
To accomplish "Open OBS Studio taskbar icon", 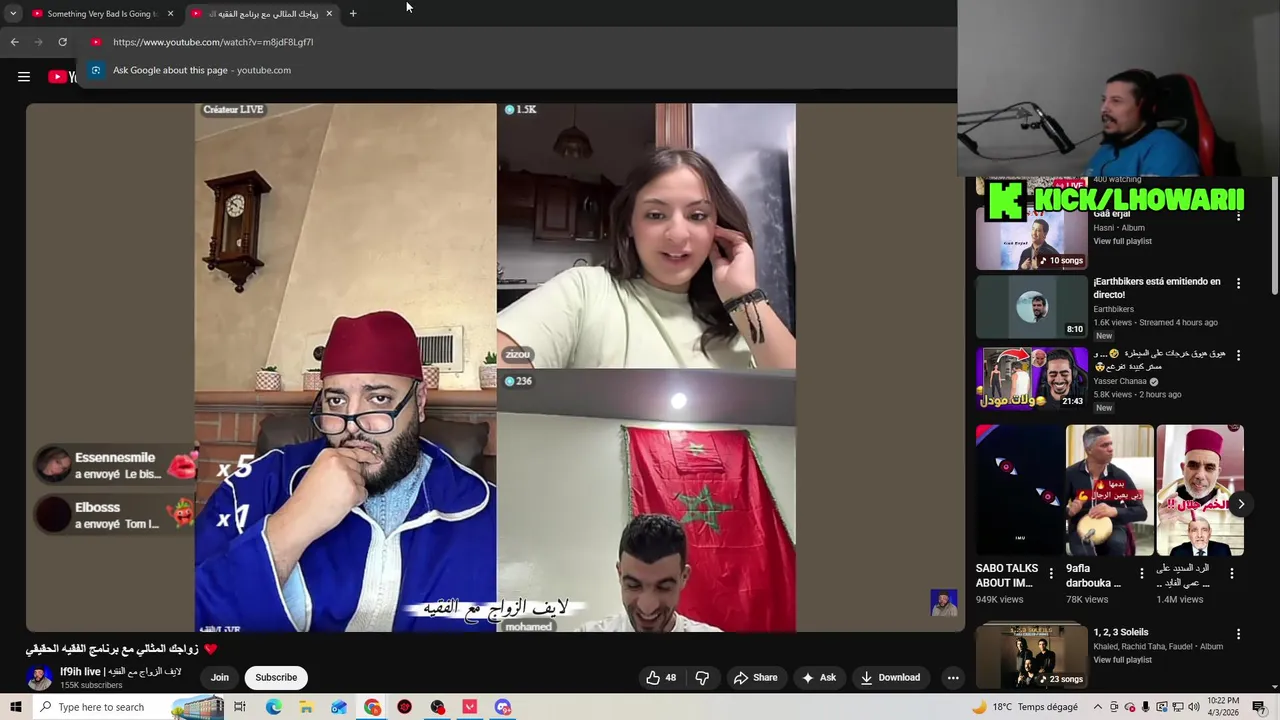I will [438, 707].
